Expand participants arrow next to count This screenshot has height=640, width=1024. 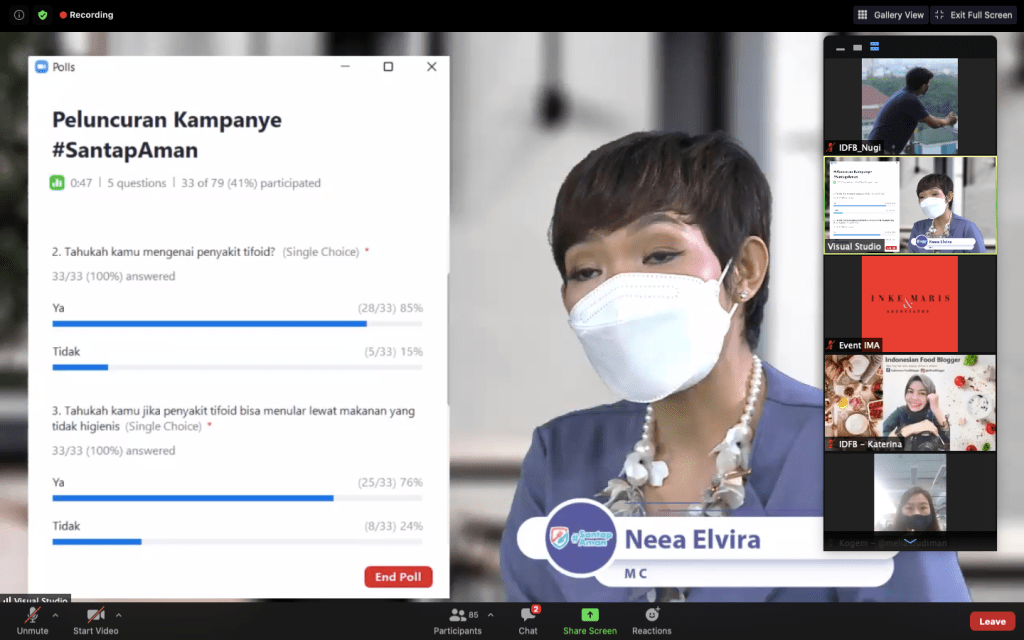tap(490, 615)
